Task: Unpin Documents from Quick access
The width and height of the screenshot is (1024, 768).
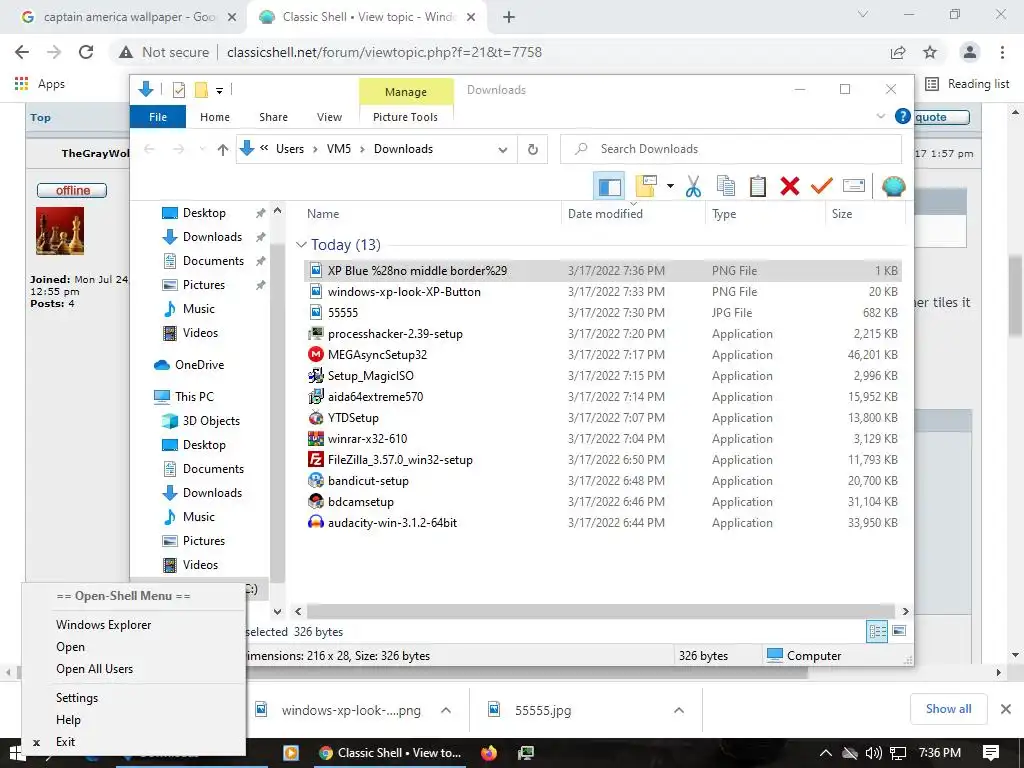Action: [261, 261]
